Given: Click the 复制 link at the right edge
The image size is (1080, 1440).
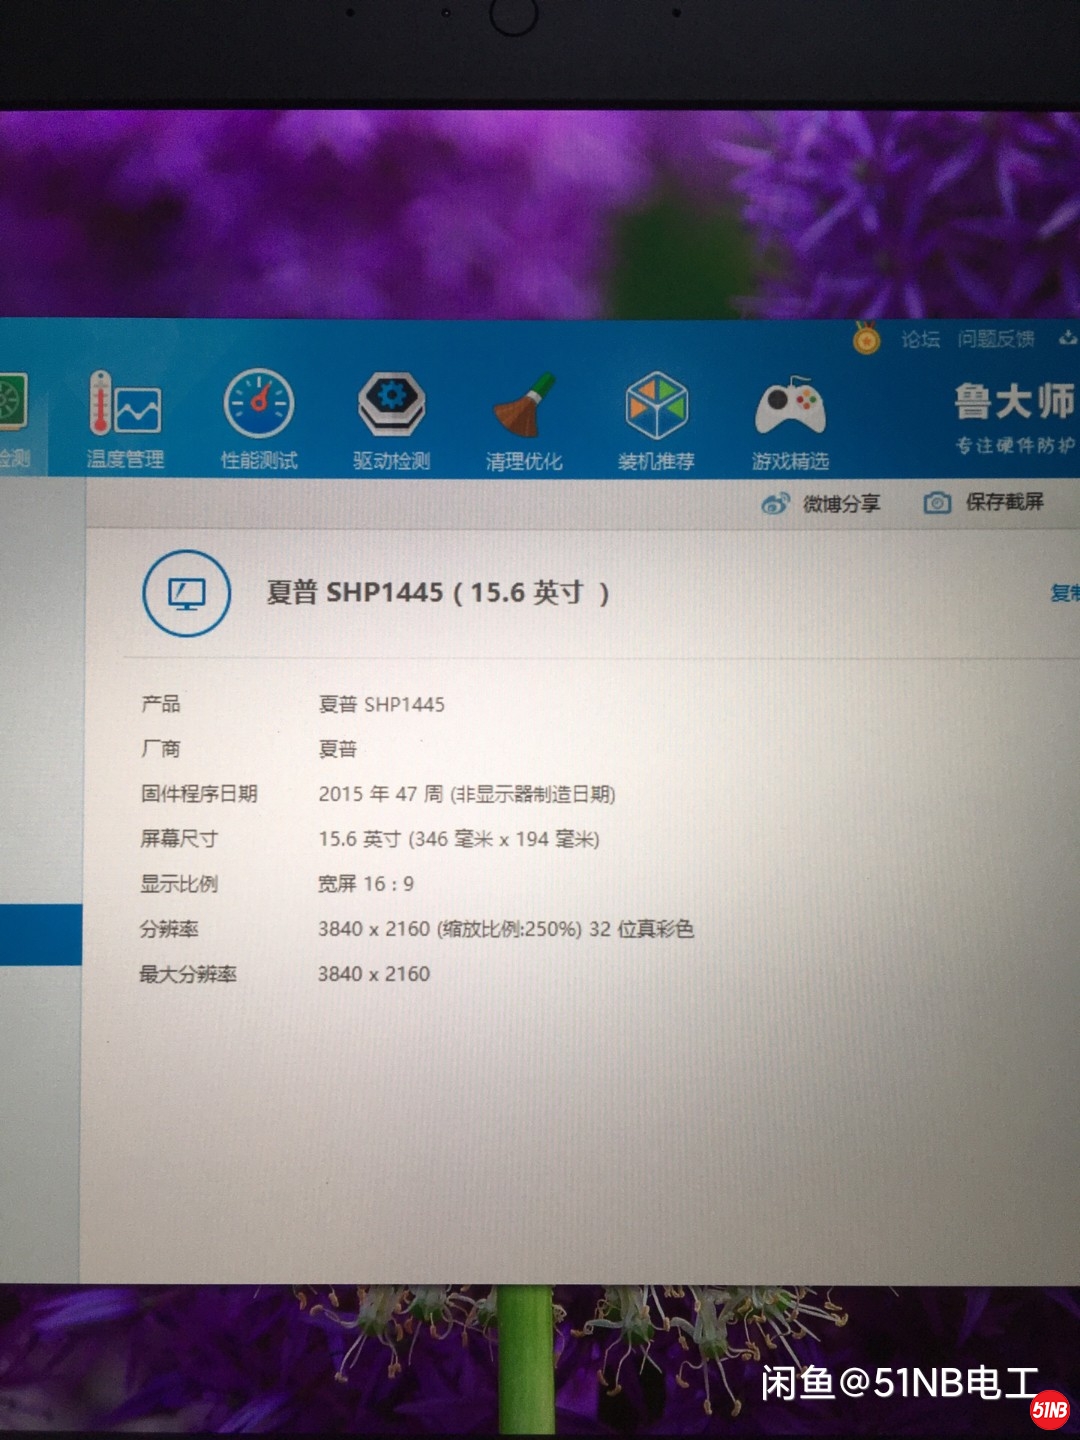Looking at the screenshot, I should coord(1064,593).
